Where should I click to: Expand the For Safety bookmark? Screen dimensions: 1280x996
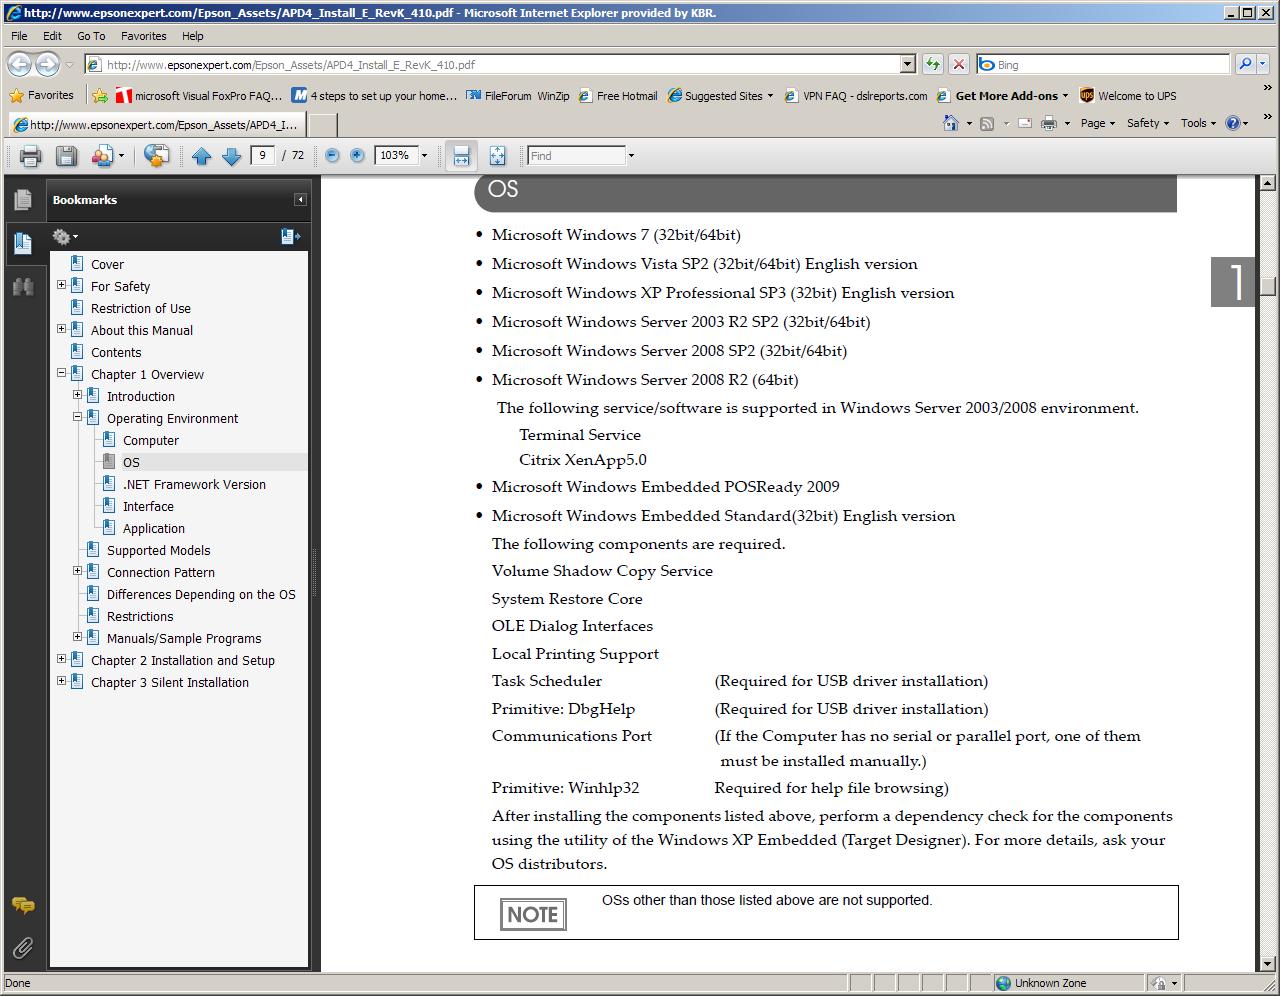click(61, 285)
